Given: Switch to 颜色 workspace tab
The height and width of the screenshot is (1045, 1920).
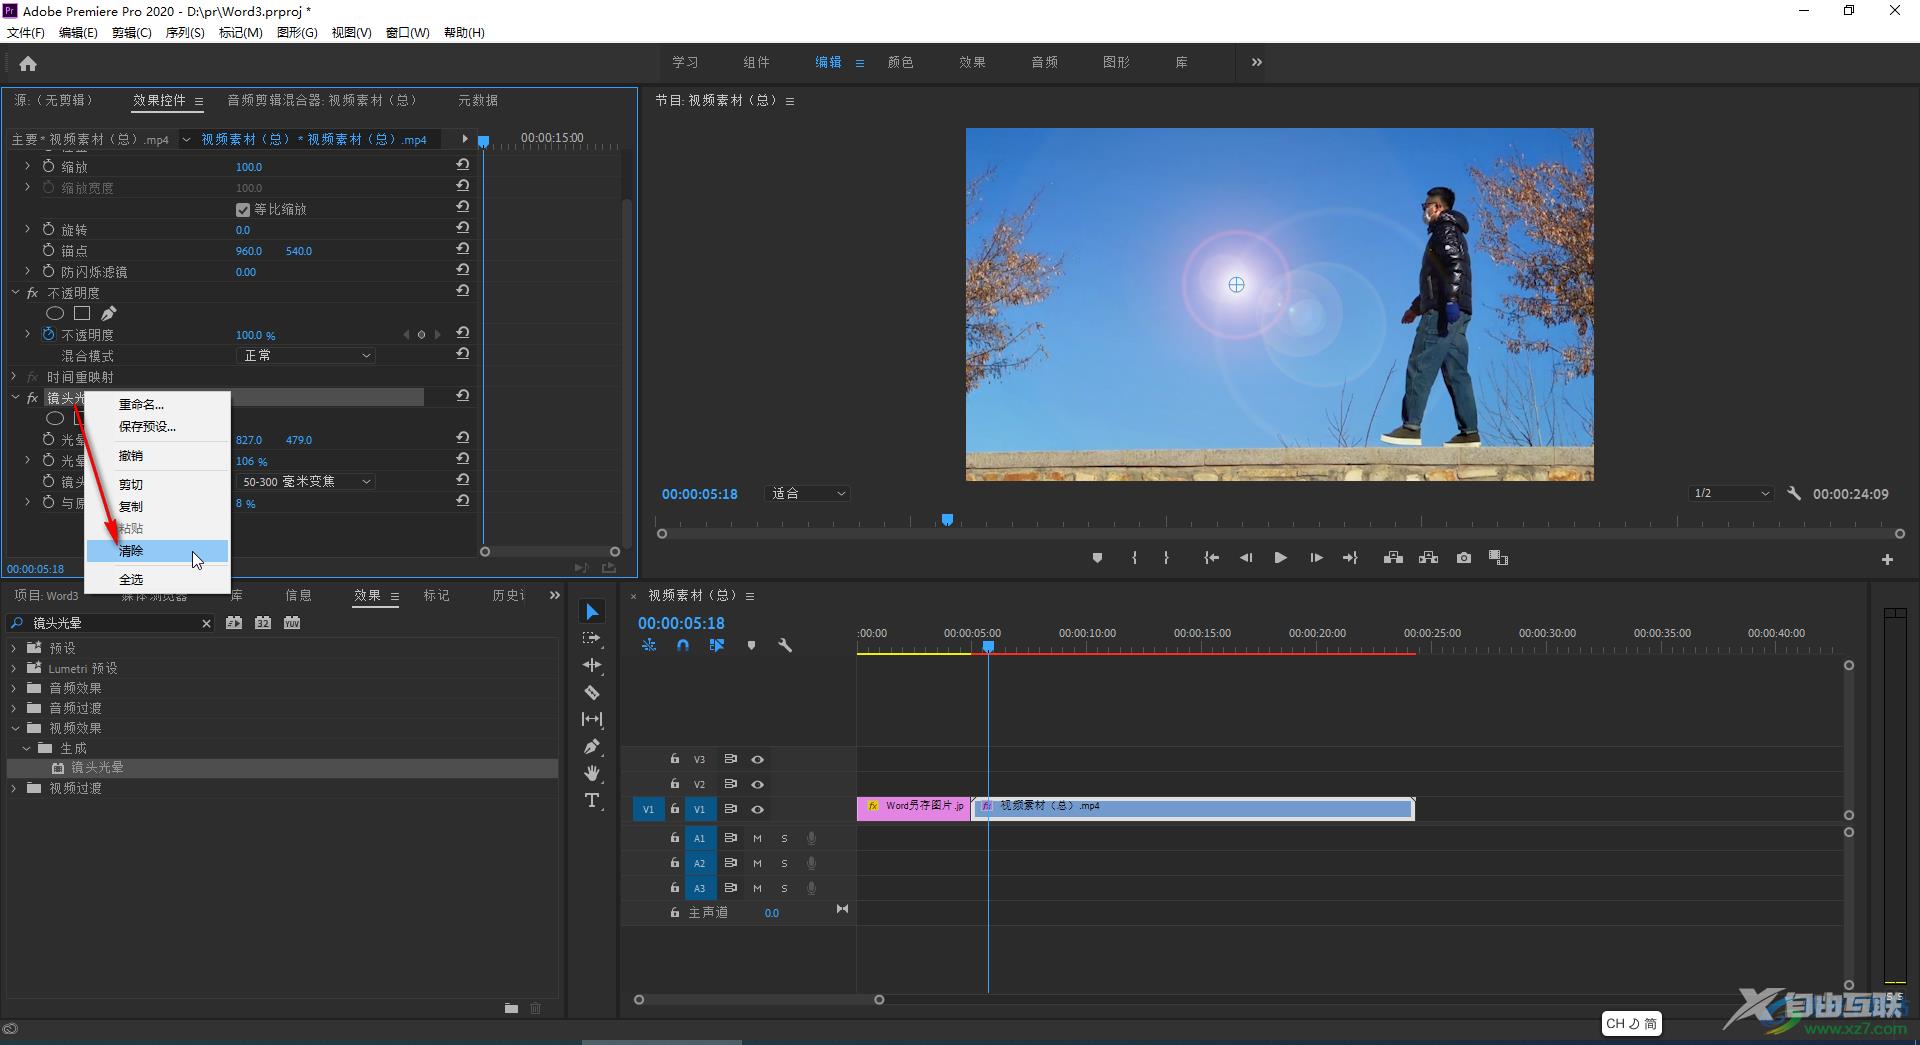Looking at the screenshot, I should coord(900,62).
